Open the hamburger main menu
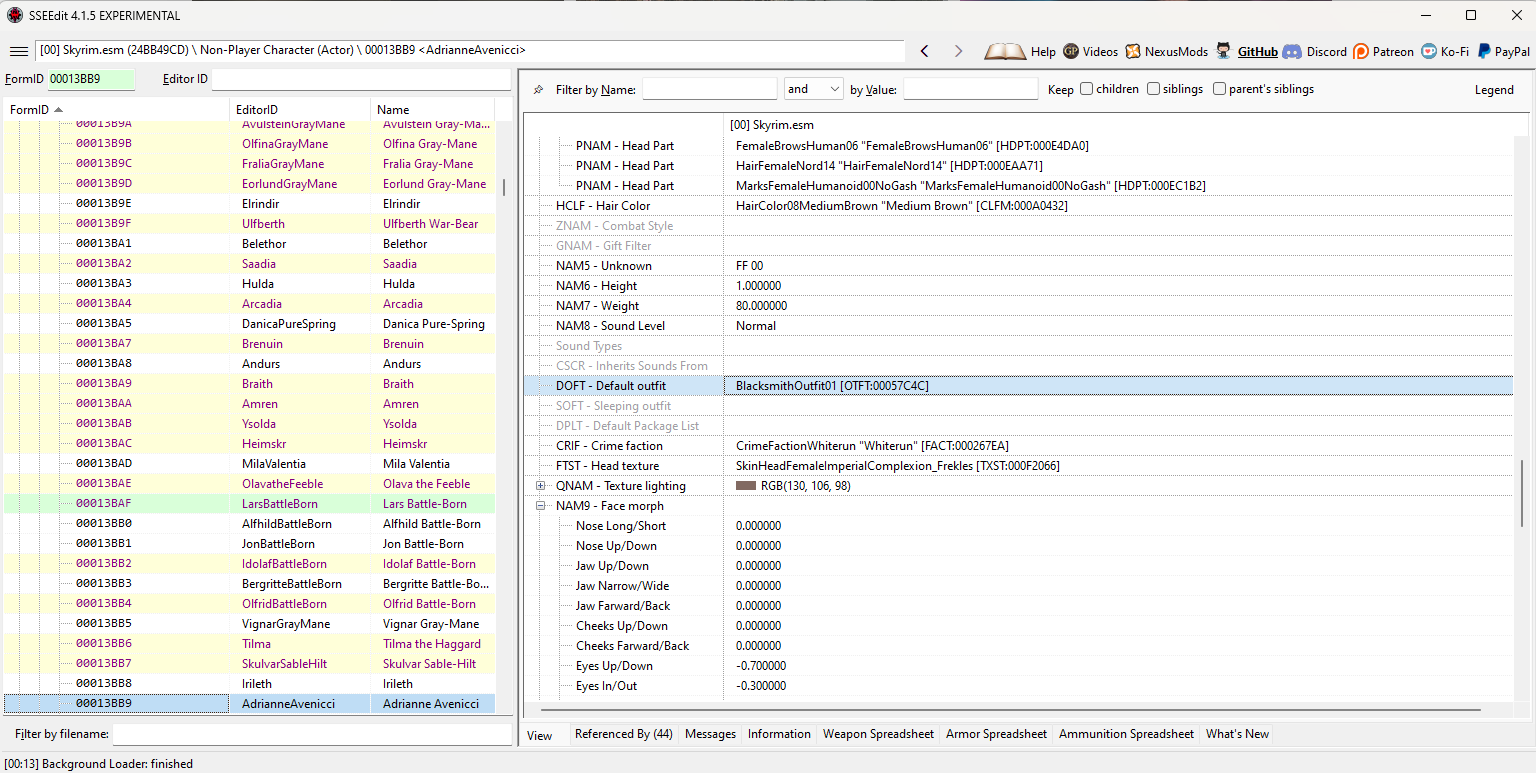1536x773 pixels. click(x=18, y=51)
